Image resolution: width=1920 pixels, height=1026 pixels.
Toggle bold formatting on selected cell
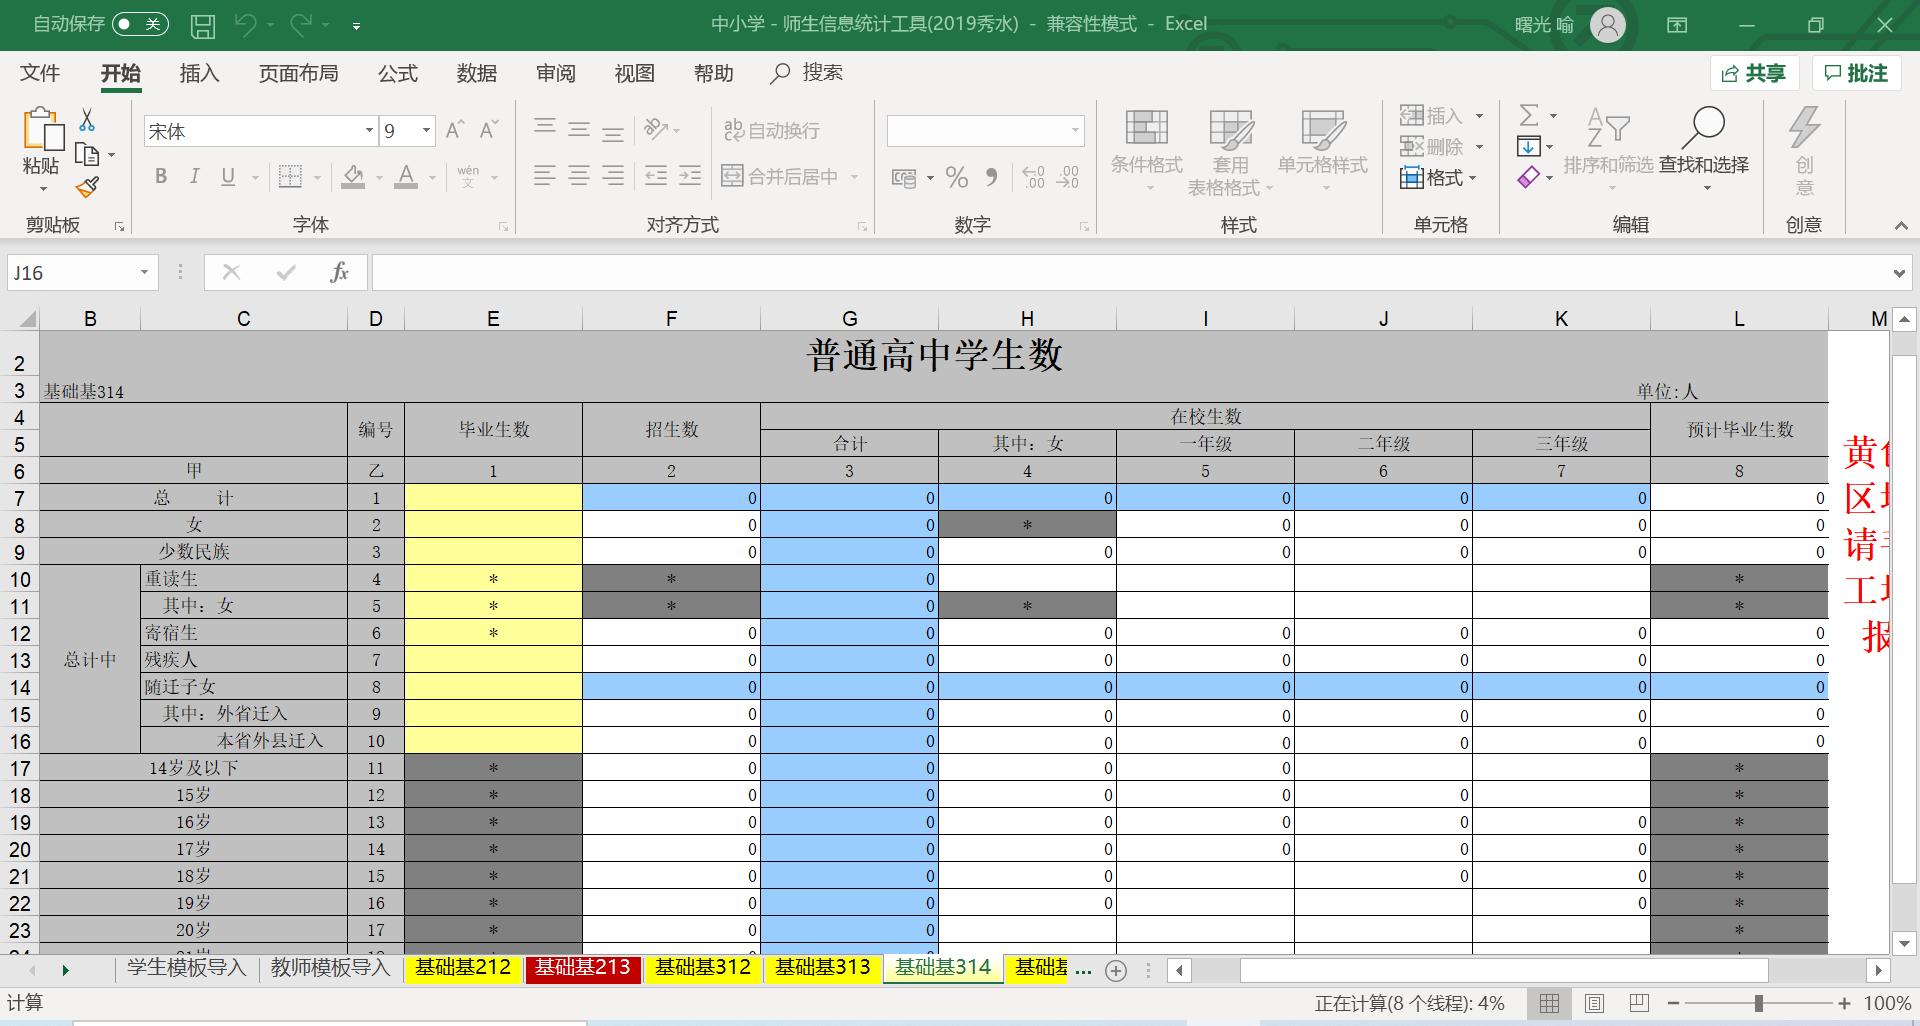tap(160, 176)
